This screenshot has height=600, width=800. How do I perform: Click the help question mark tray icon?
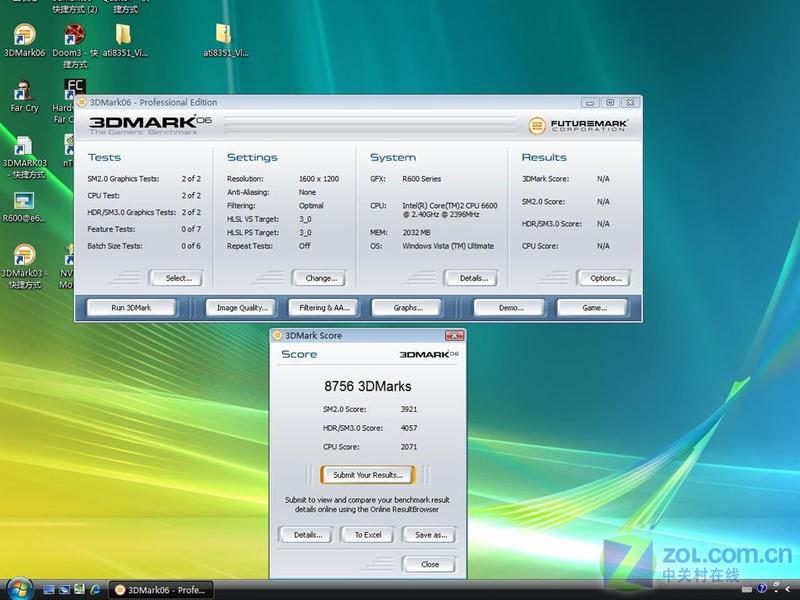[762, 588]
